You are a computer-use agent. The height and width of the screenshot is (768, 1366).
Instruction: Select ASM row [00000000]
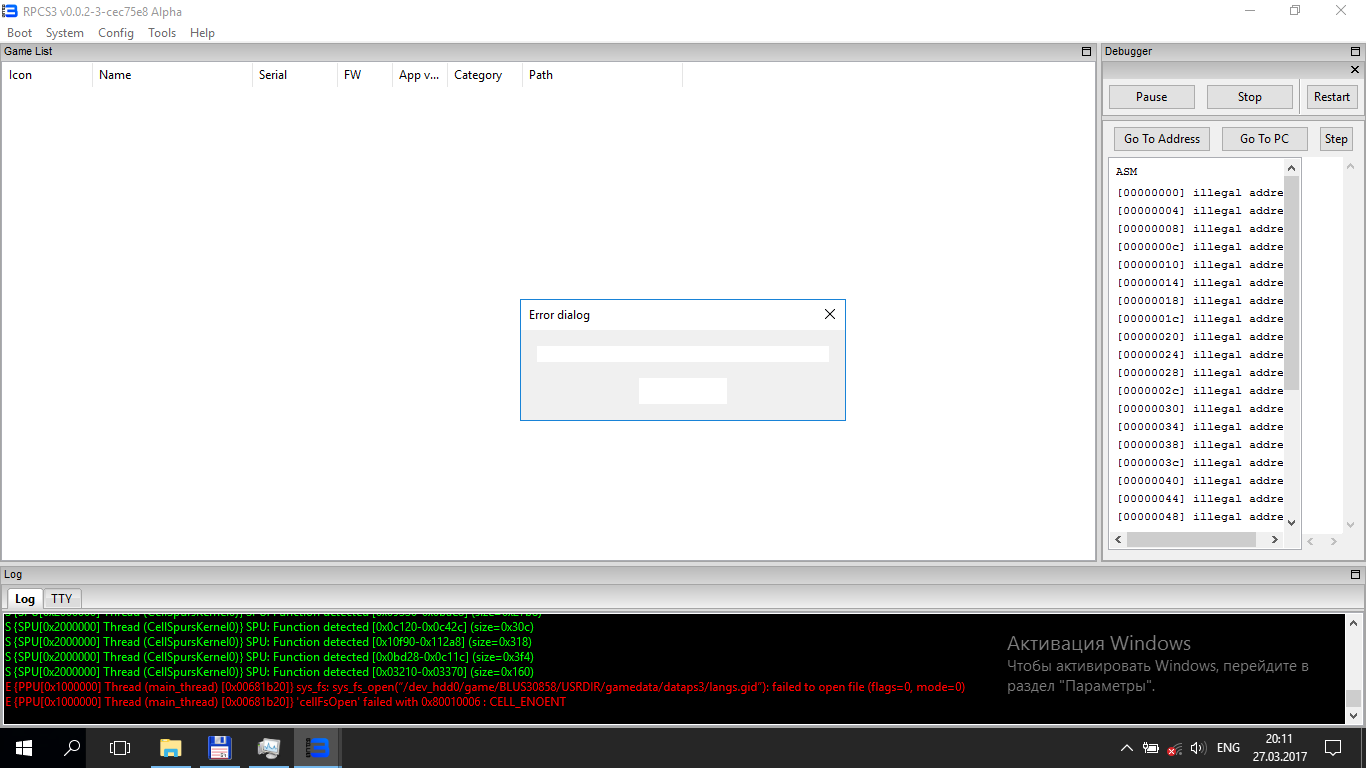pyautogui.click(x=1200, y=193)
